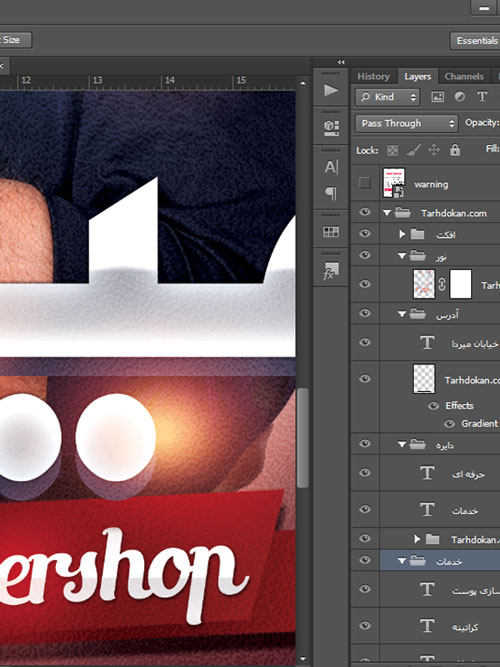Image resolution: width=500 pixels, height=667 pixels.
Task: Click the Opacity label field
Action: (482, 123)
